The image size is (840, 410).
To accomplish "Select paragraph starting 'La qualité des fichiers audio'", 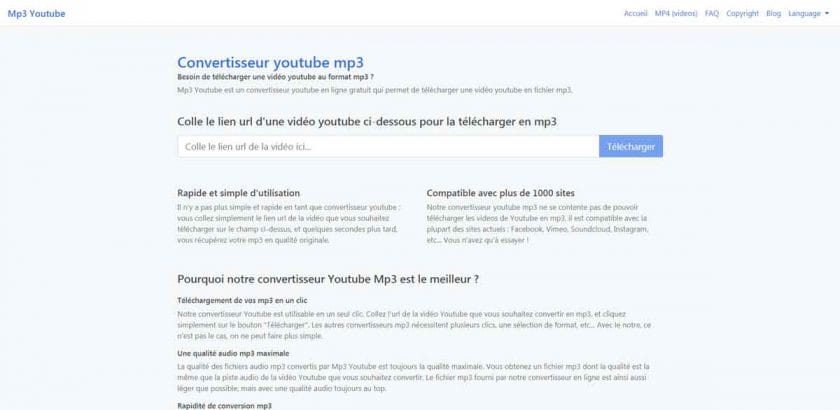I will 413,377.
